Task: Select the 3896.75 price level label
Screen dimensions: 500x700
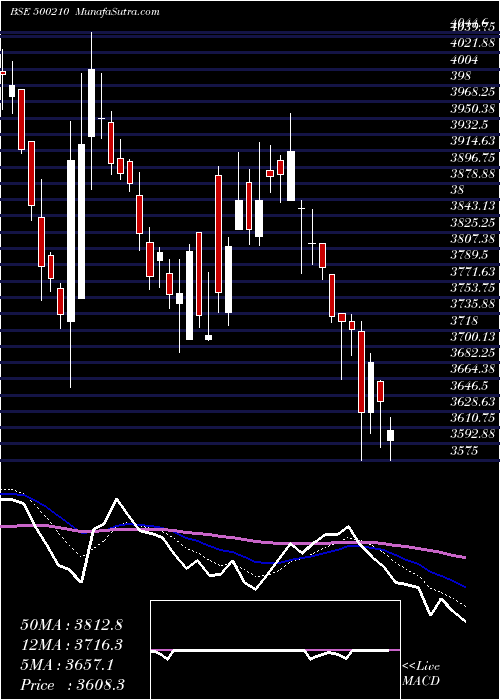Action: click(473, 158)
